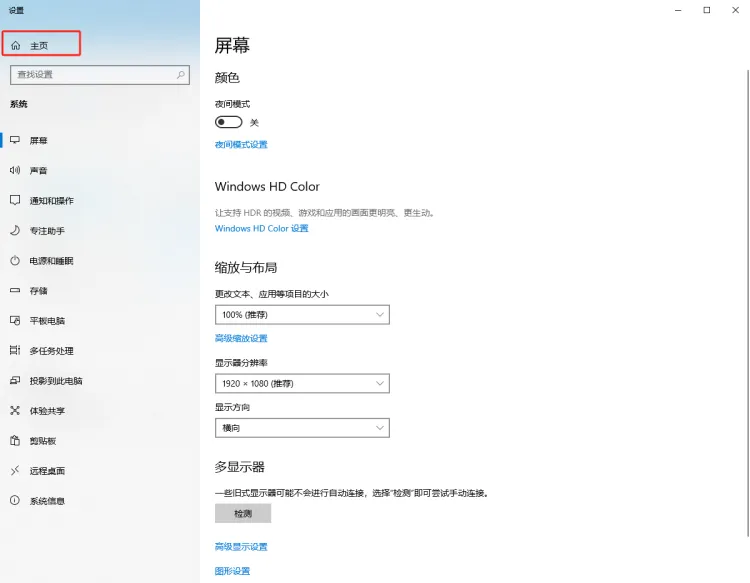Click the 多任务处理 icon

(x=15, y=350)
